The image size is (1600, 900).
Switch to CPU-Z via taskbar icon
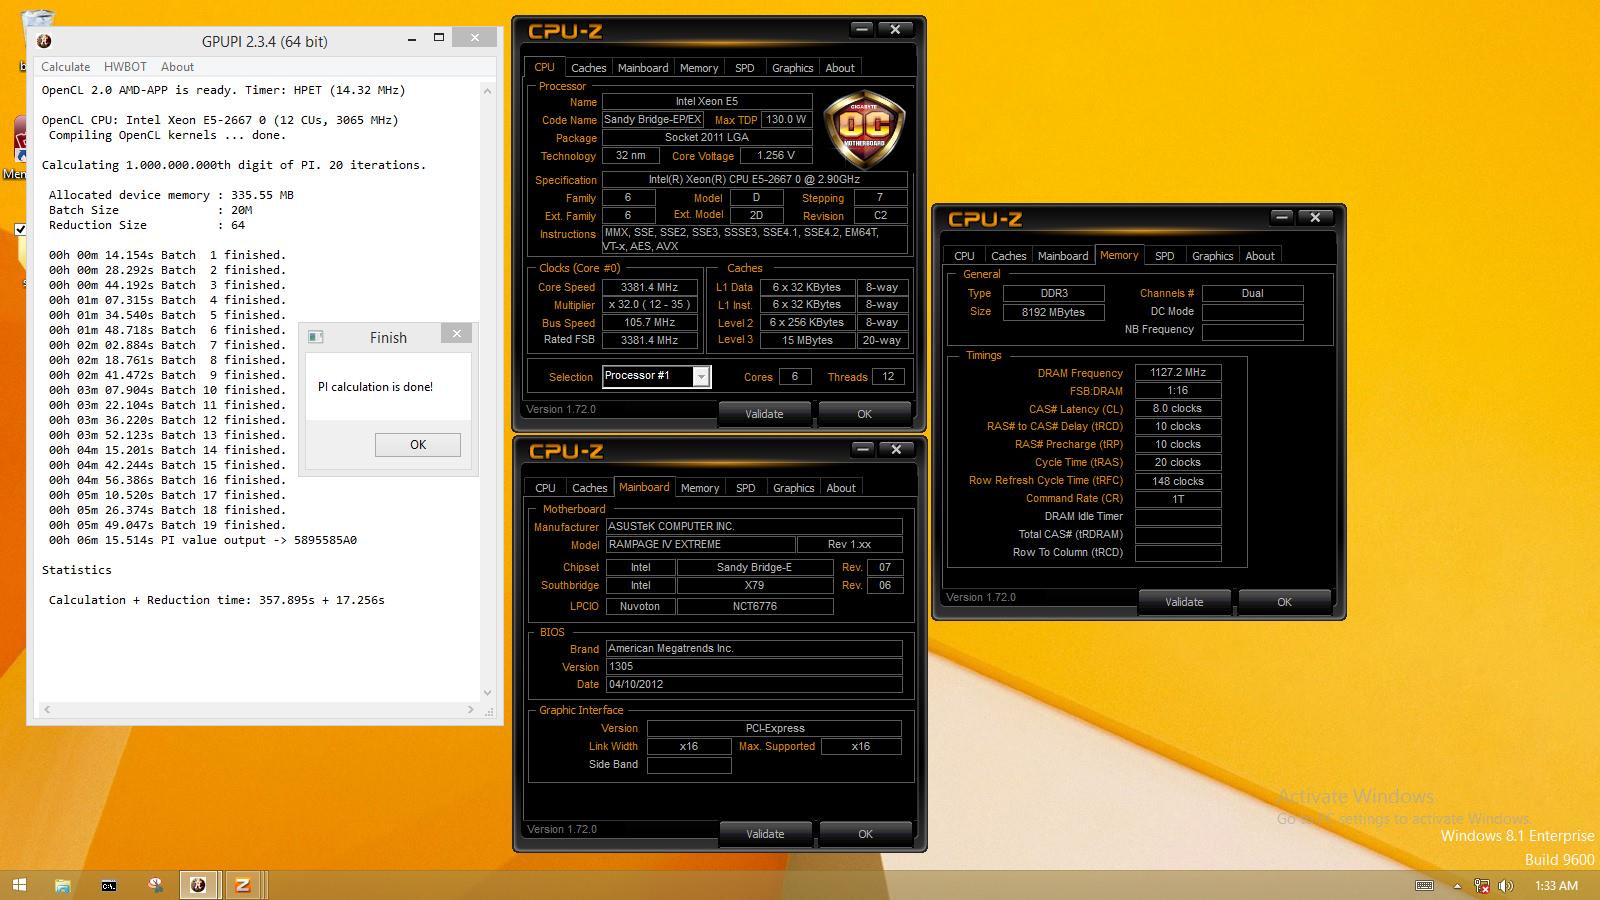point(243,885)
